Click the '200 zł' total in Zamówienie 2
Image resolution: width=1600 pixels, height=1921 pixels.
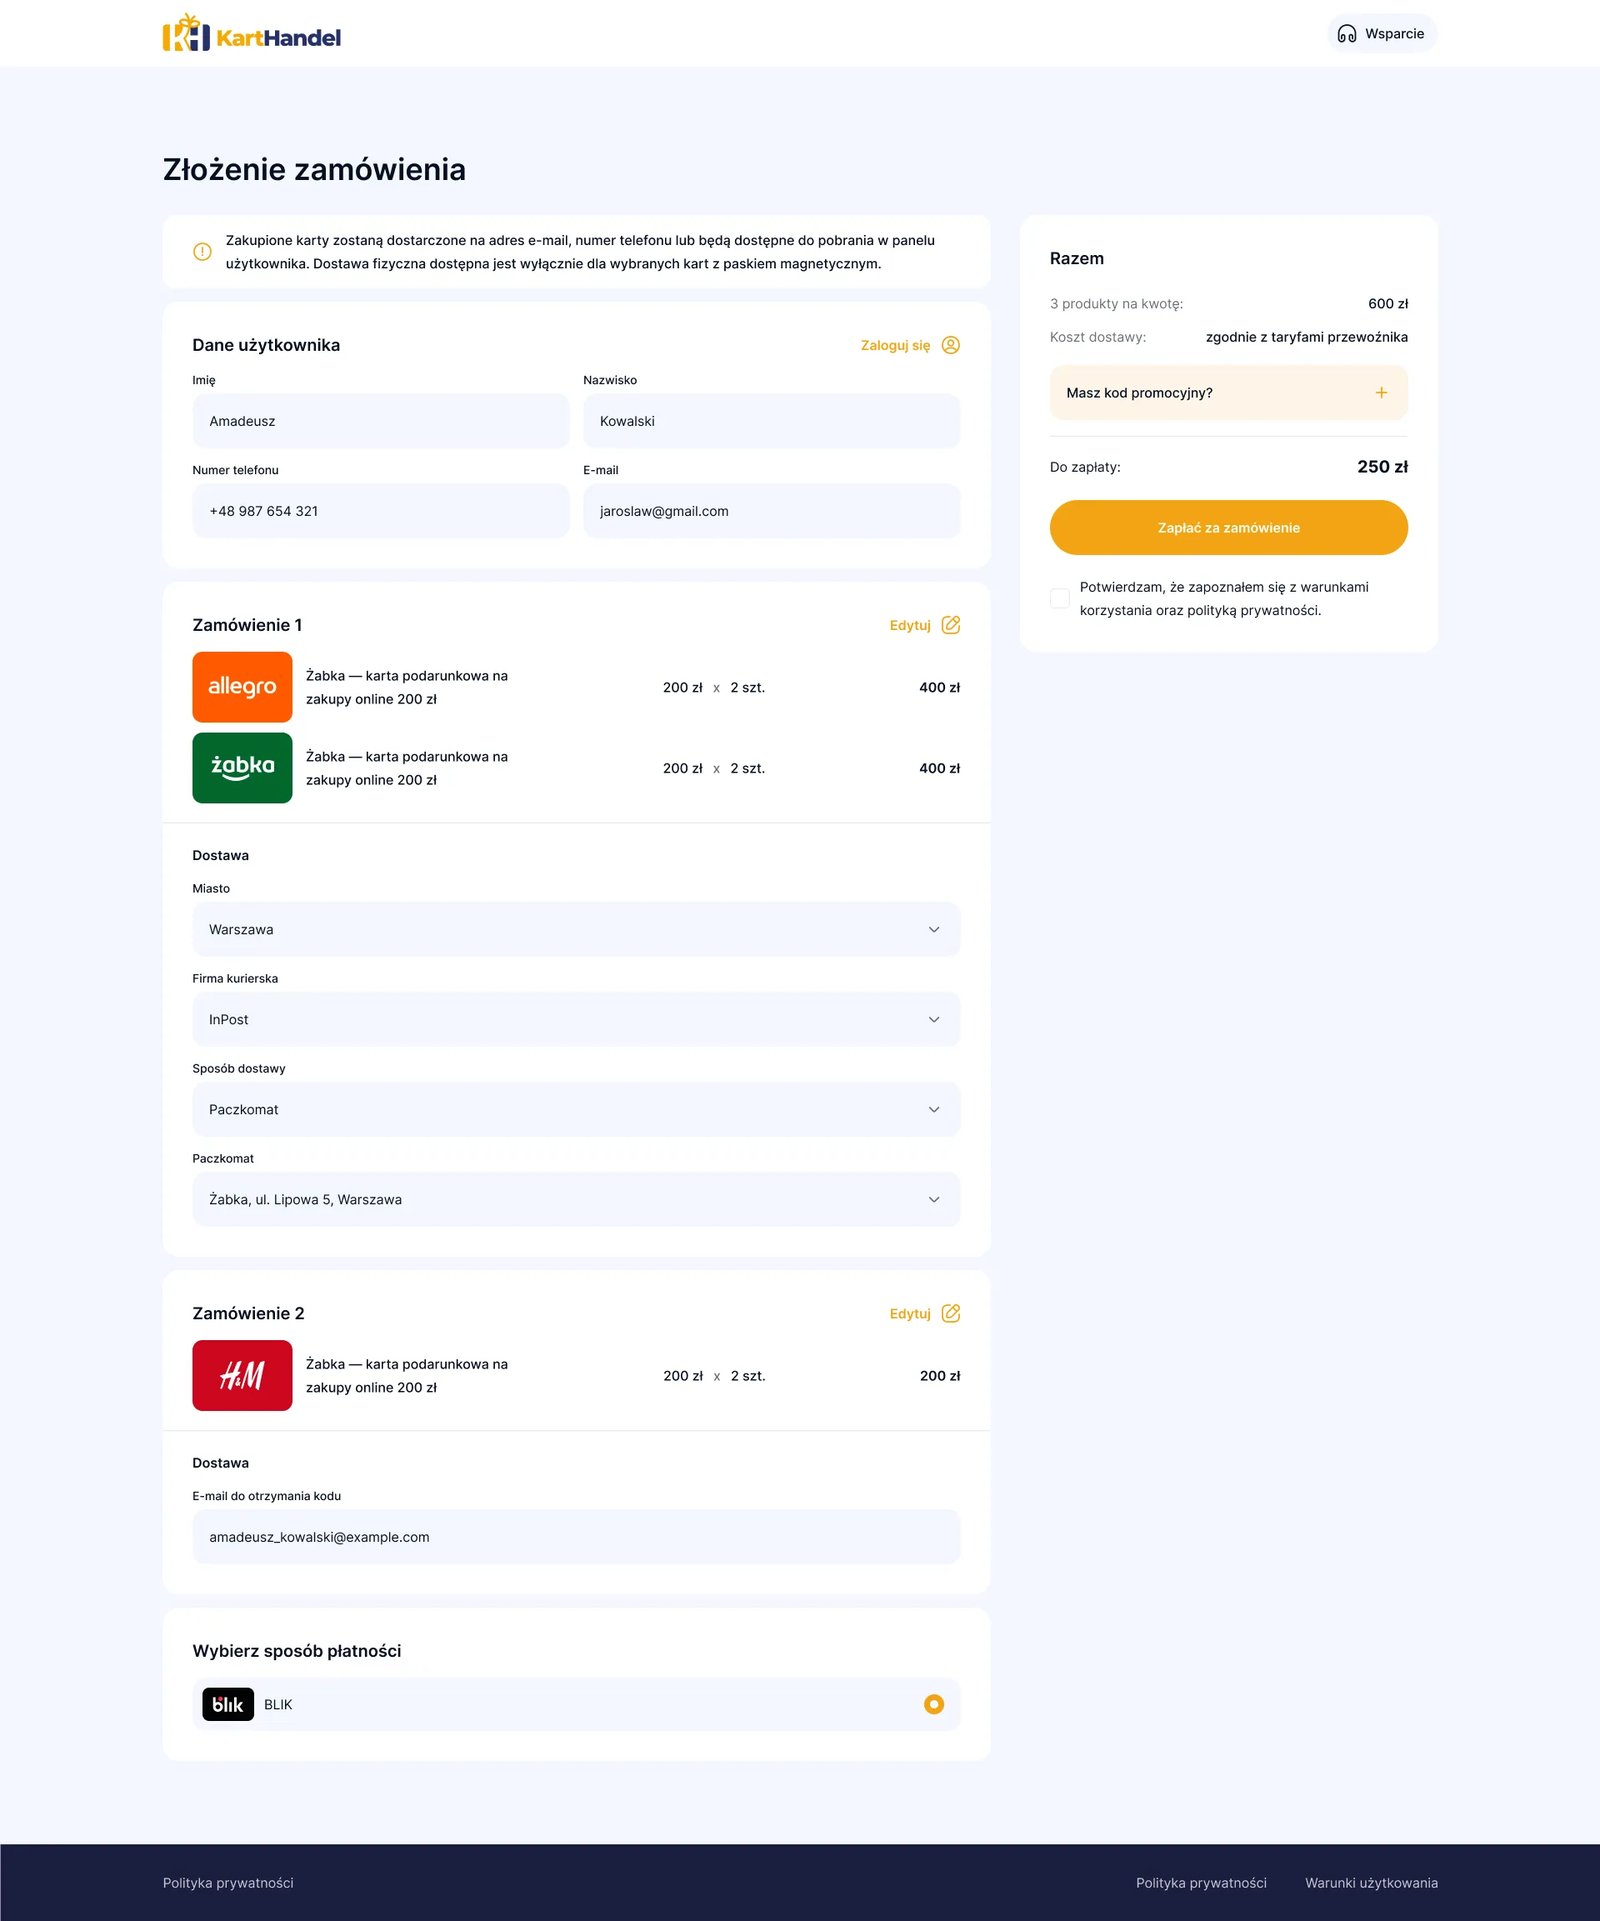(940, 1376)
